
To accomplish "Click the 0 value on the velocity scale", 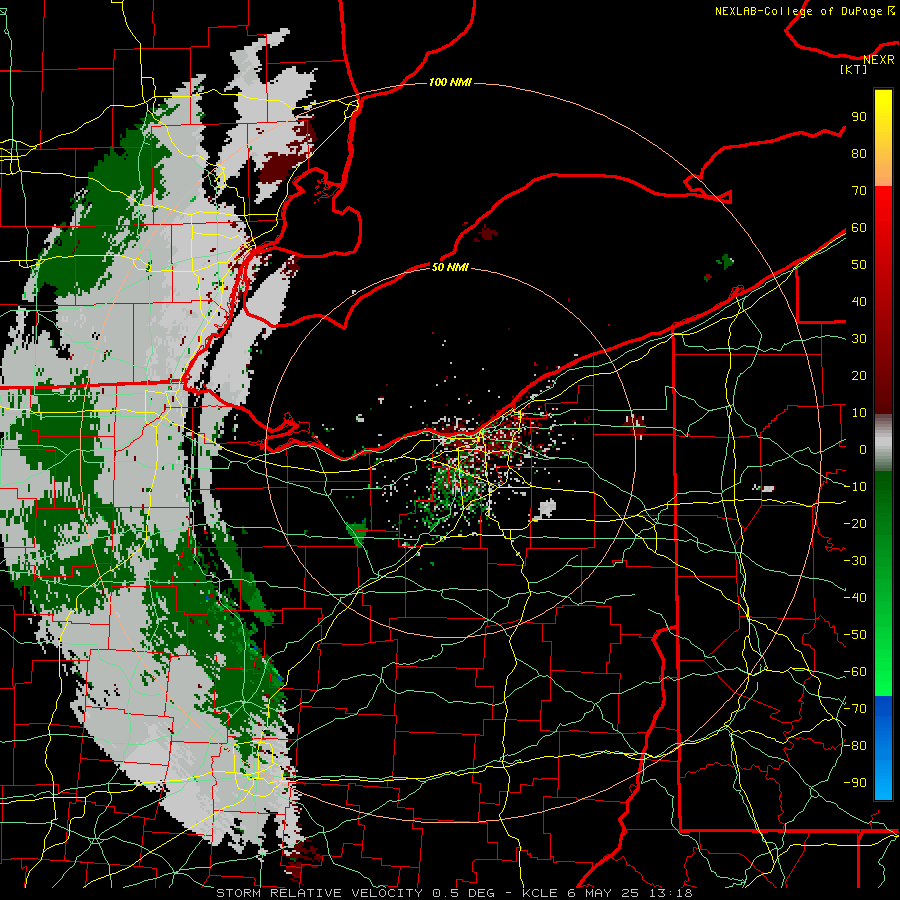I will [863, 450].
